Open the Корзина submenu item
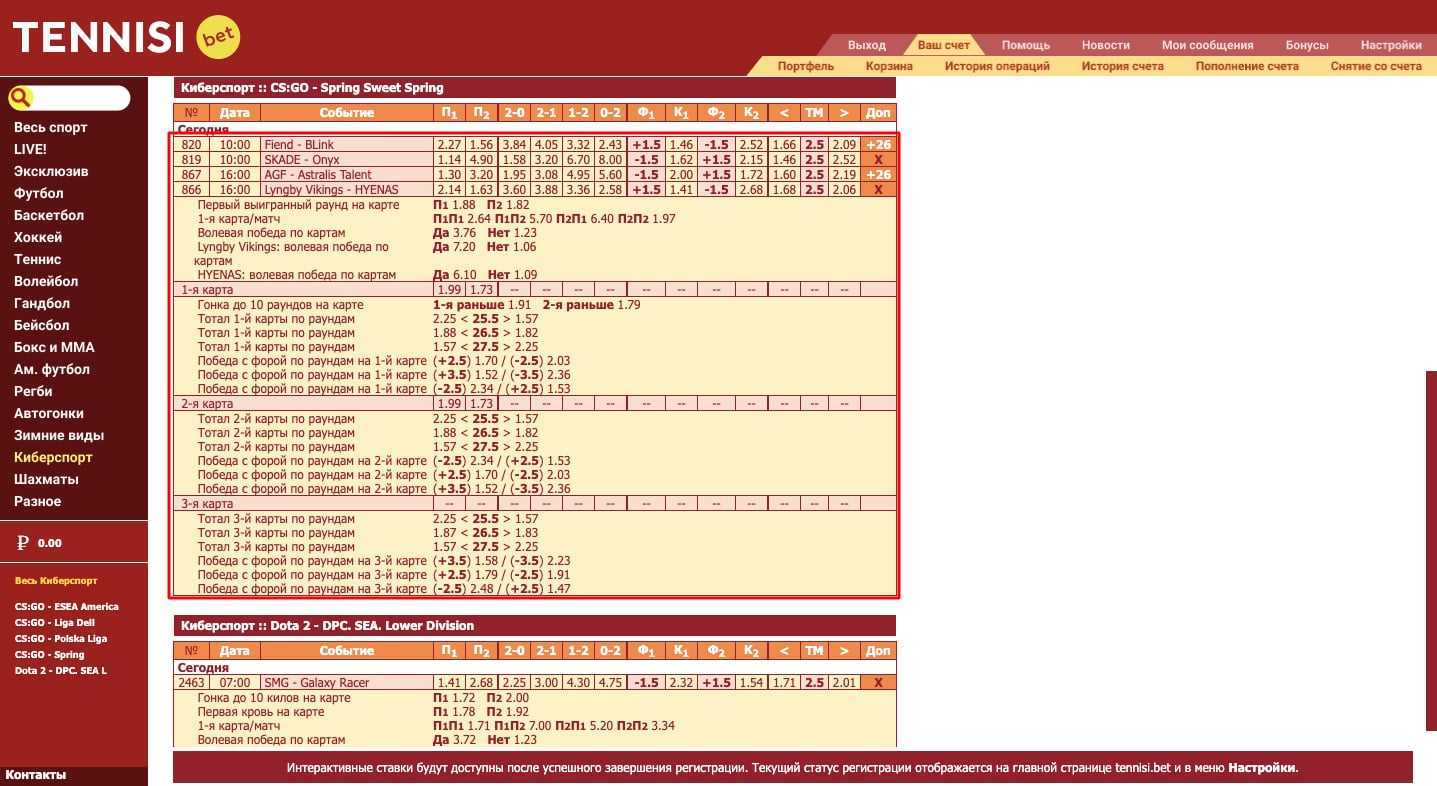This screenshot has width=1437, height=786. 889,66
